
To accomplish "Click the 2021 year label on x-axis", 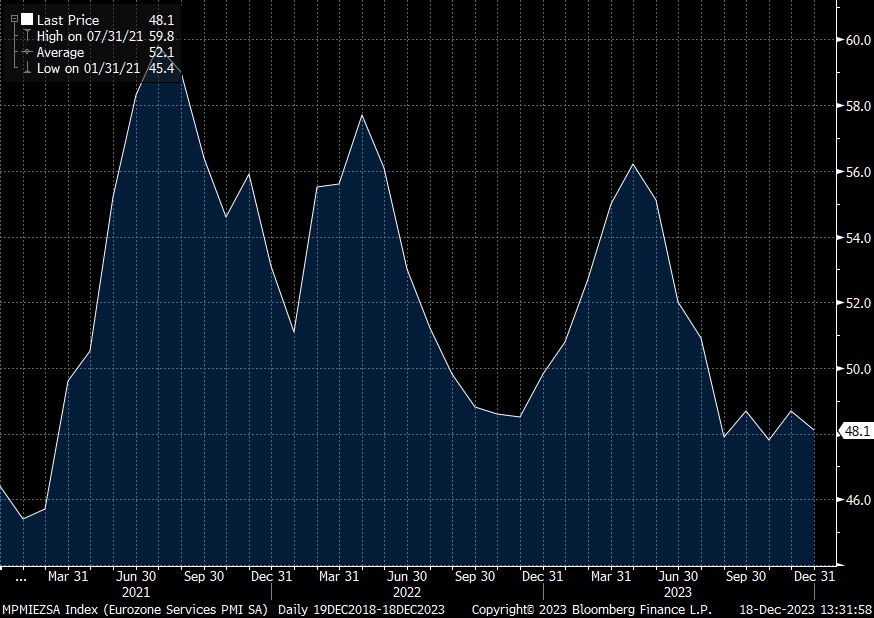I will coord(135,591).
